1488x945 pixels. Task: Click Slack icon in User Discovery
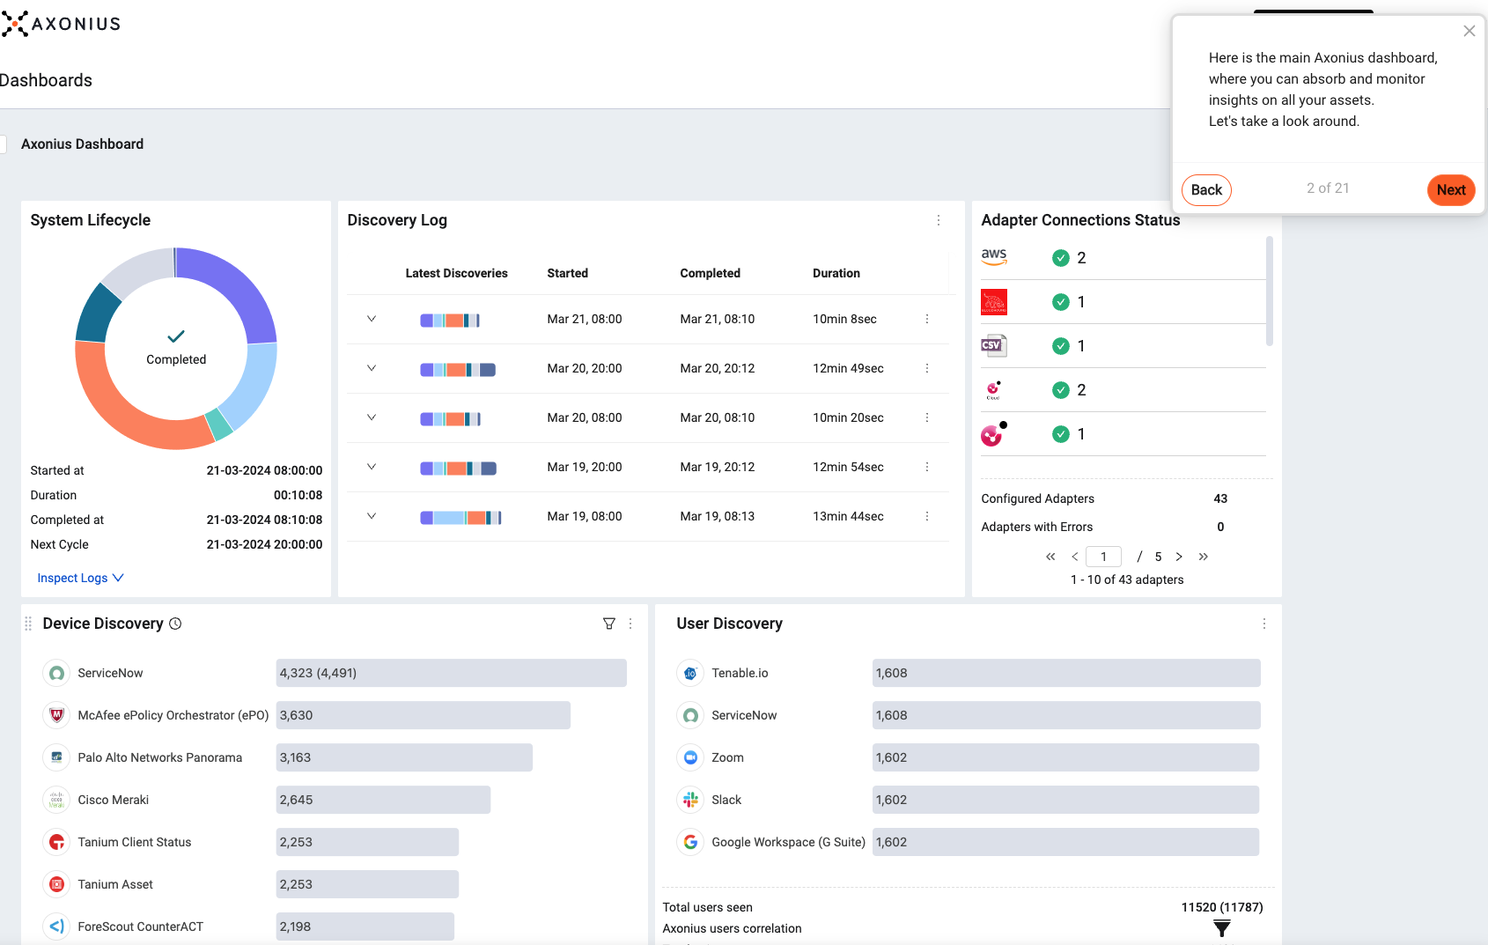pyautogui.click(x=690, y=800)
